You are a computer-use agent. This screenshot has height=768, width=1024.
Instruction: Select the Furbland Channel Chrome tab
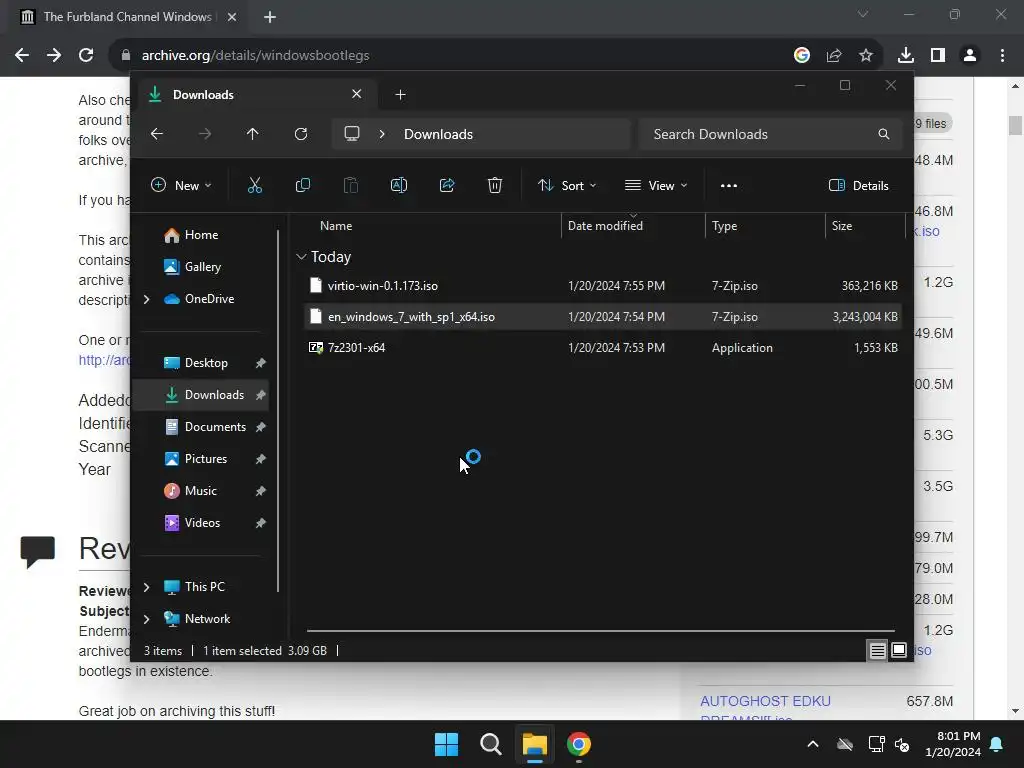point(127,17)
